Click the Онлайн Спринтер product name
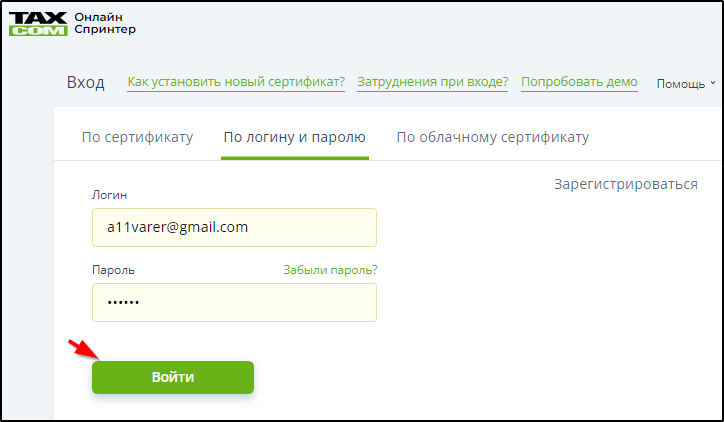 105,23
